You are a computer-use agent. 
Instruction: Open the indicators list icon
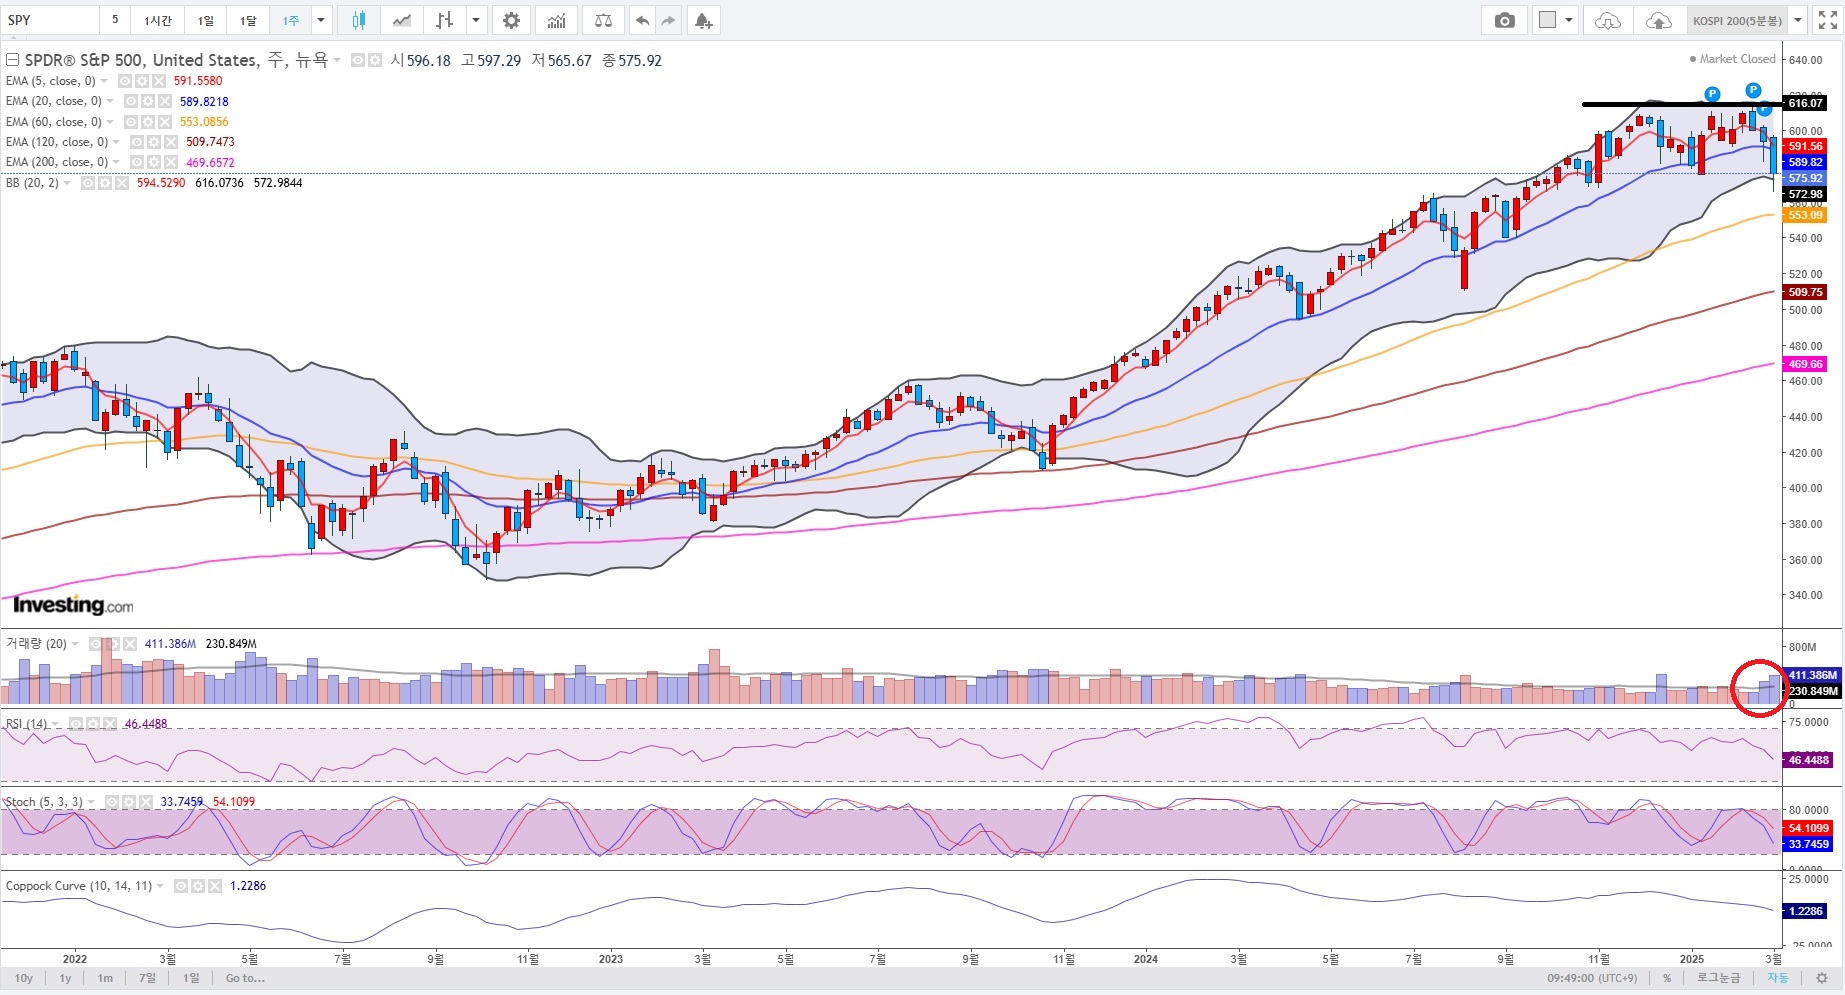[557, 20]
